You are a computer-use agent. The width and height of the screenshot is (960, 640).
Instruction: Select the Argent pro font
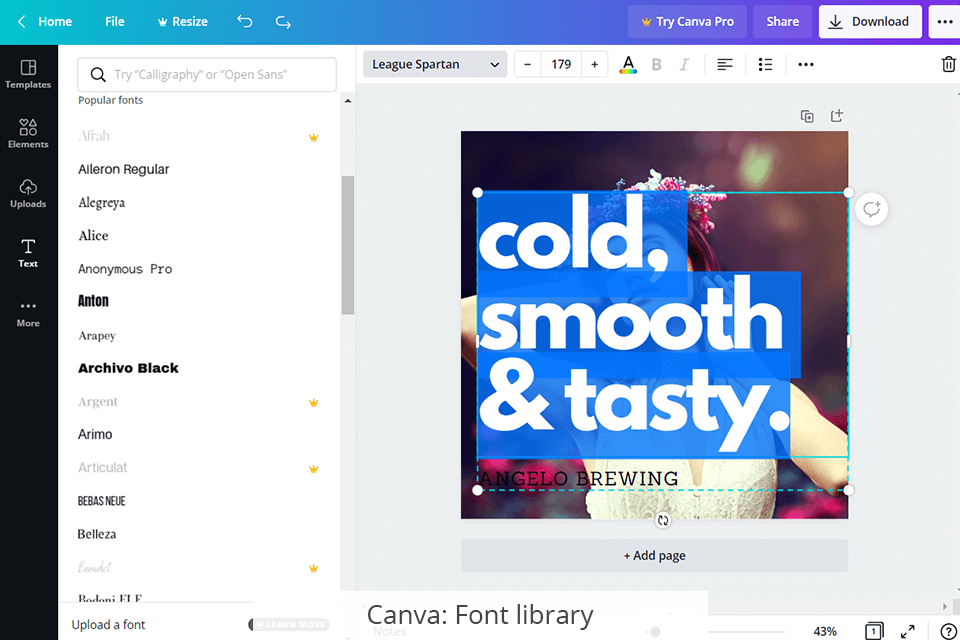(x=98, y=402)
